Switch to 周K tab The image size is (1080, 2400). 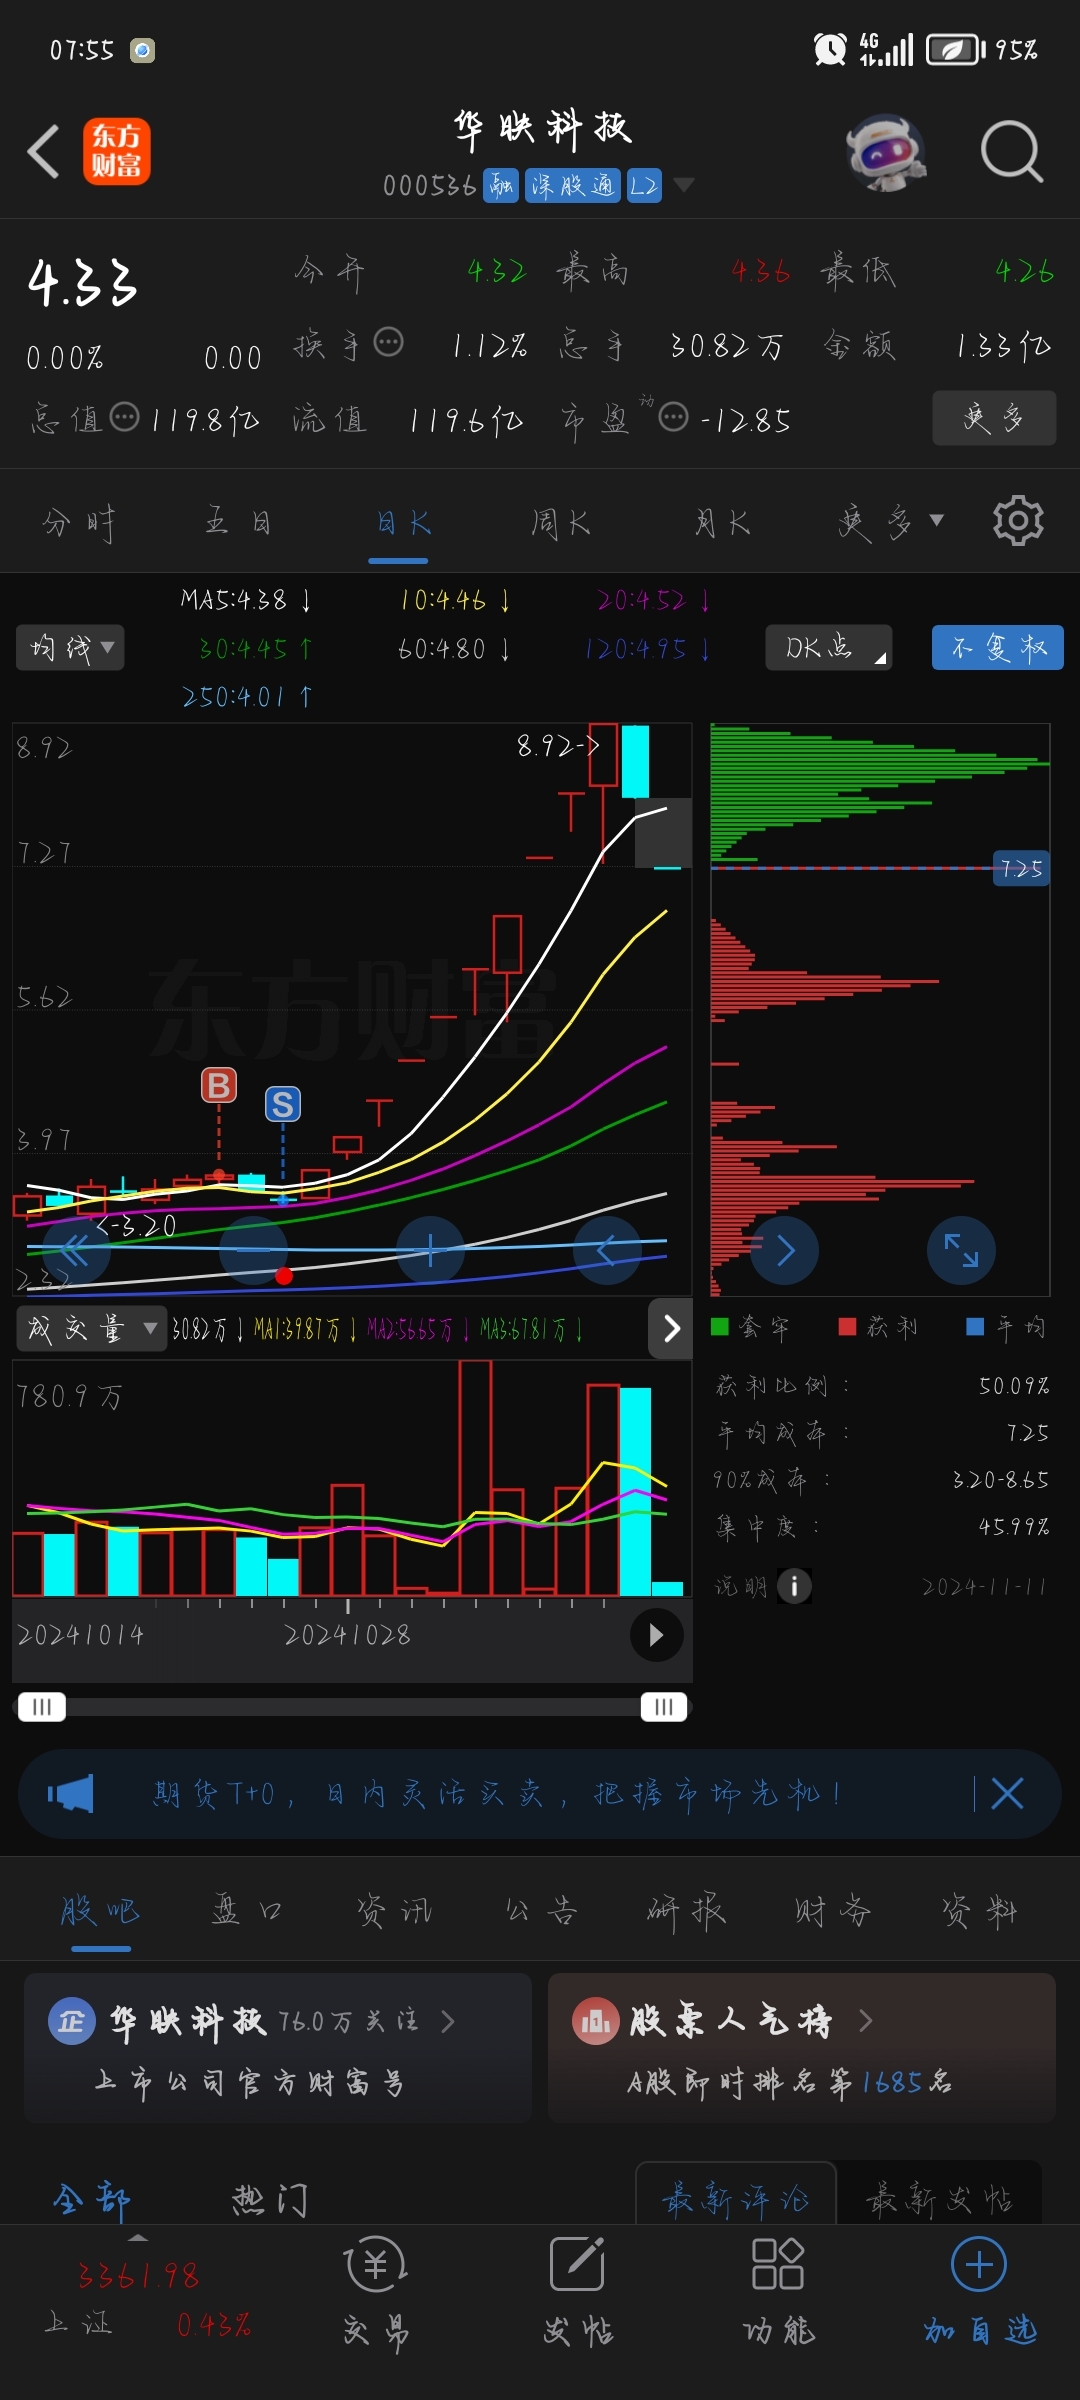coord(560,522)
